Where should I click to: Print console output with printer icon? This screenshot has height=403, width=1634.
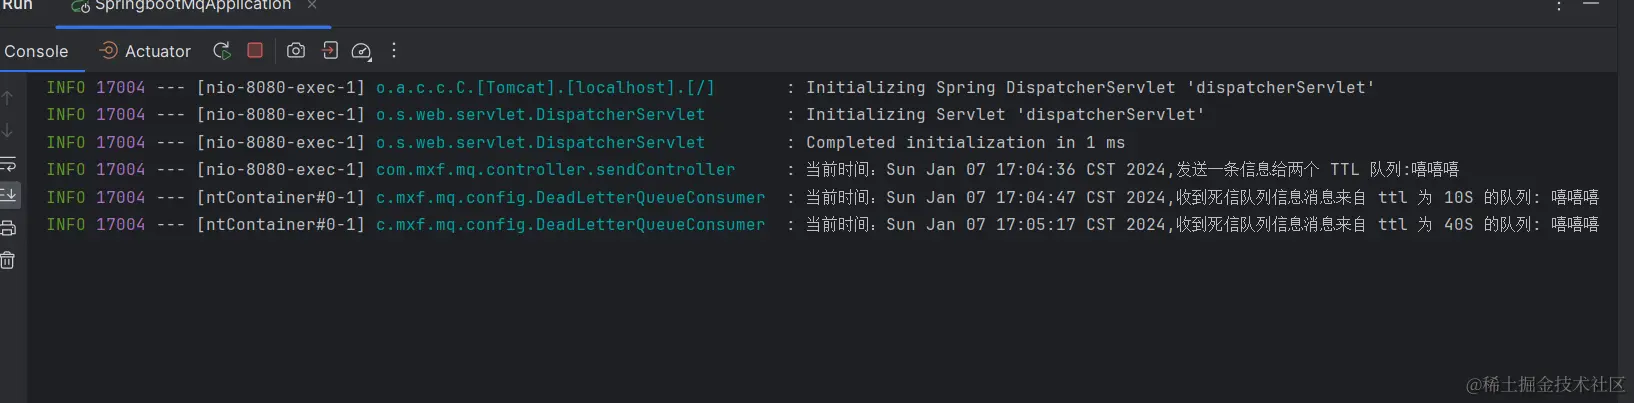[x=8, y=228]
